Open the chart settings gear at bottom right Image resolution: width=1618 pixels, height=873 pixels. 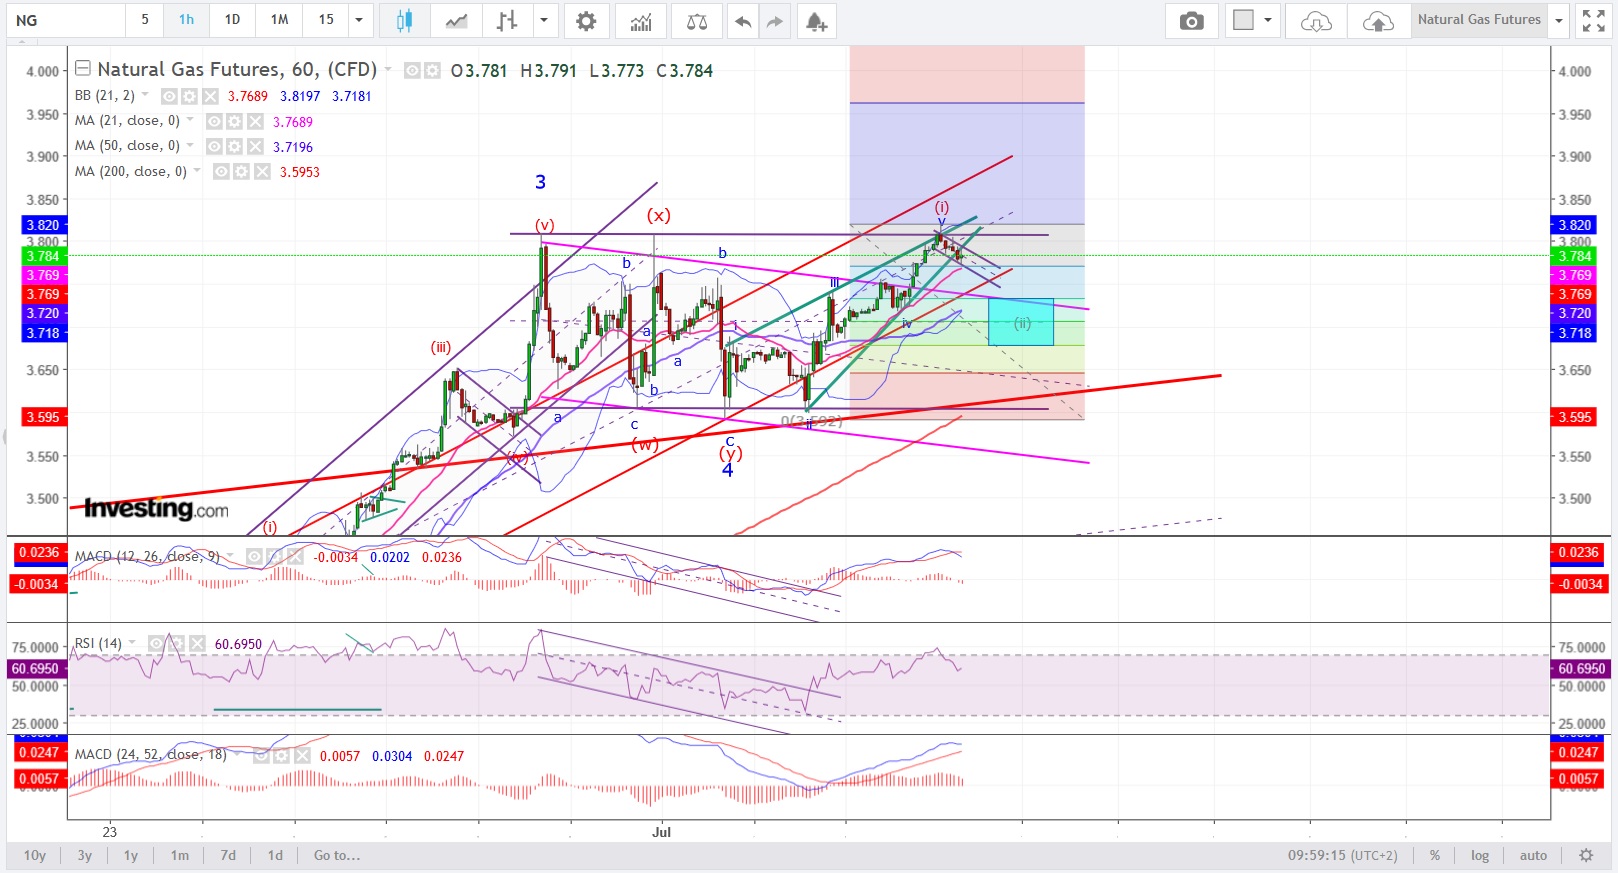point(1586,855)
